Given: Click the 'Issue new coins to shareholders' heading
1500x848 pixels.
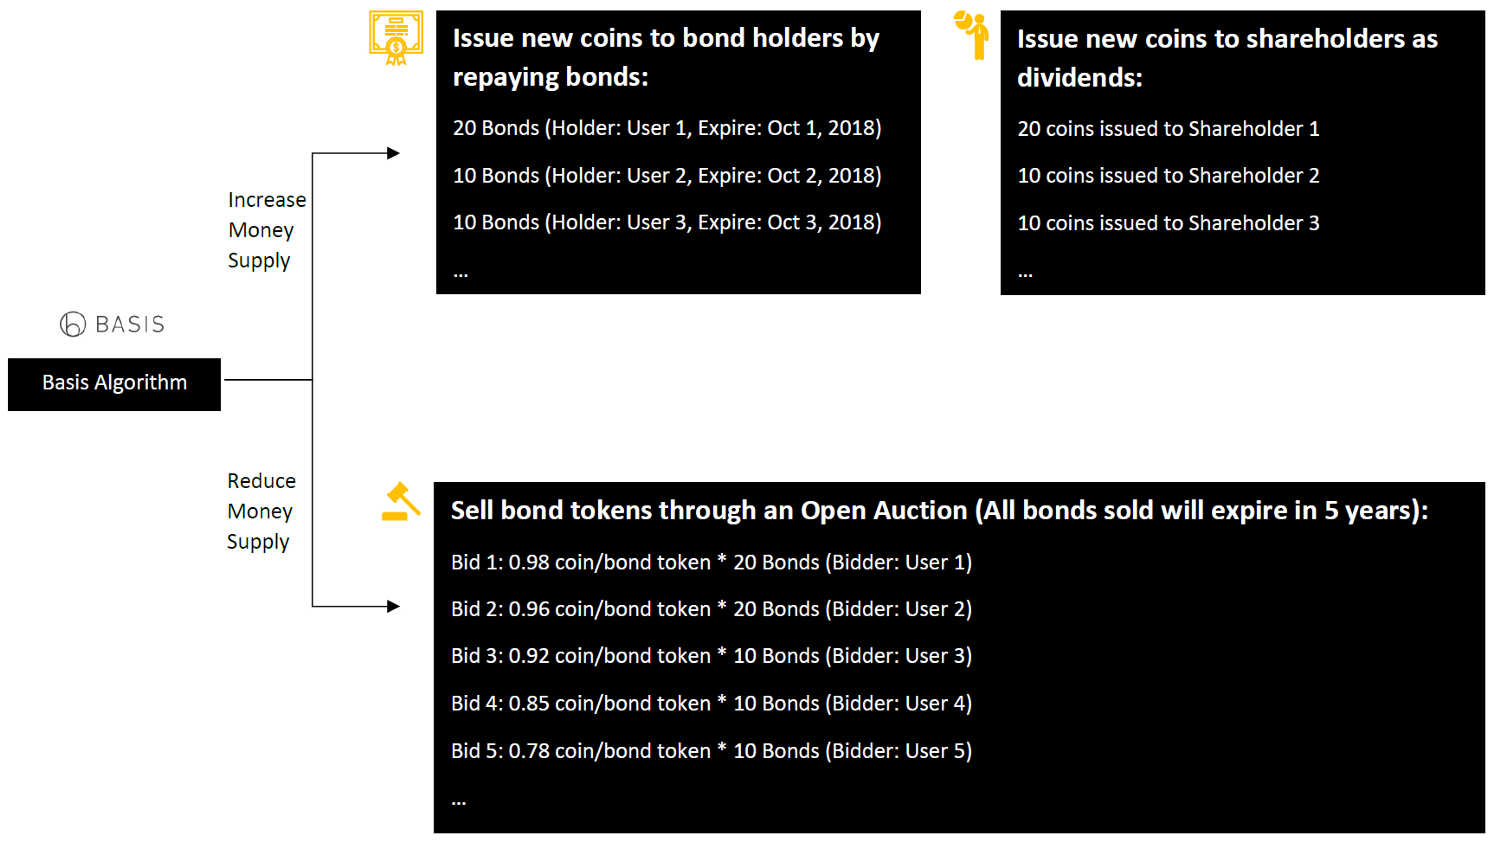Looking at the screenshot, I should tap(1227, 58).
